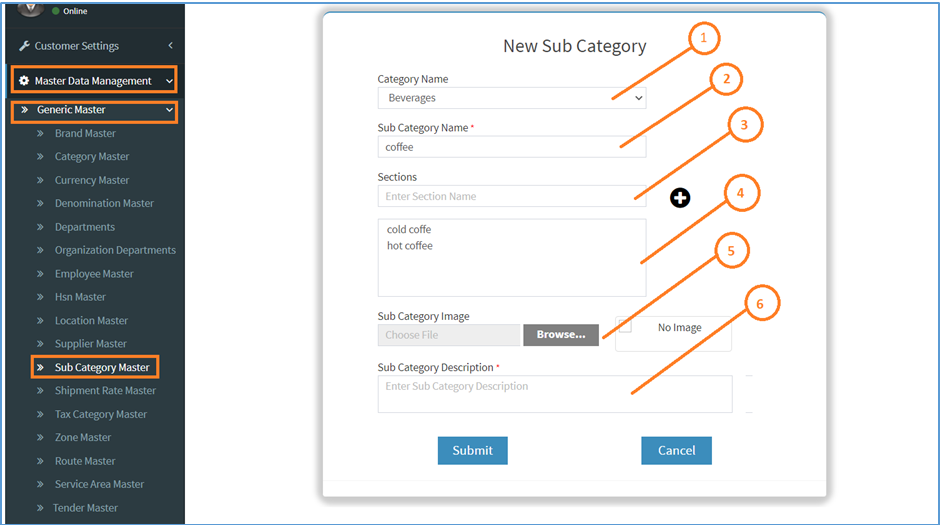Cancel the New Sub Category dialog
Viewport: 941px width, 525px height.
point(676,451)
